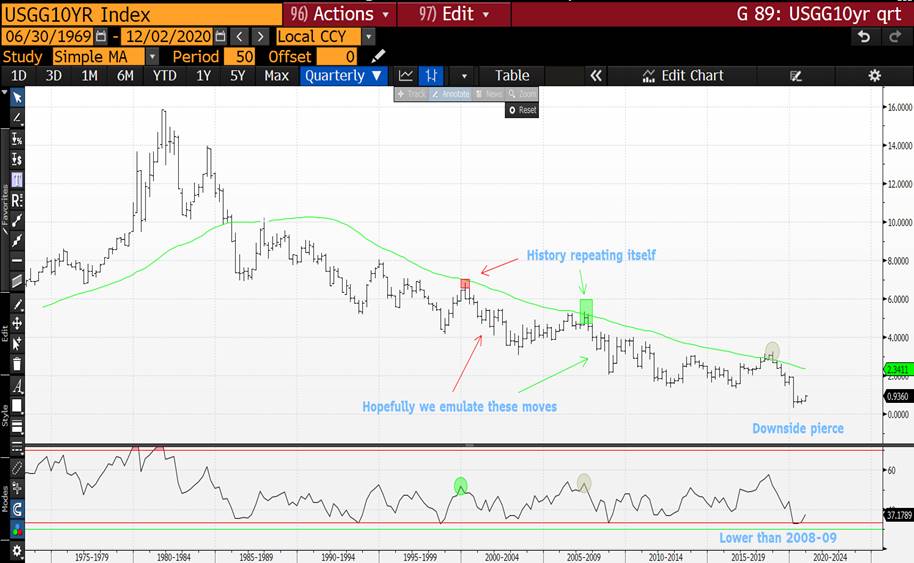Select the YTD range tab
The height and width of the screenshot is (563, 914).
pos(164,76)
